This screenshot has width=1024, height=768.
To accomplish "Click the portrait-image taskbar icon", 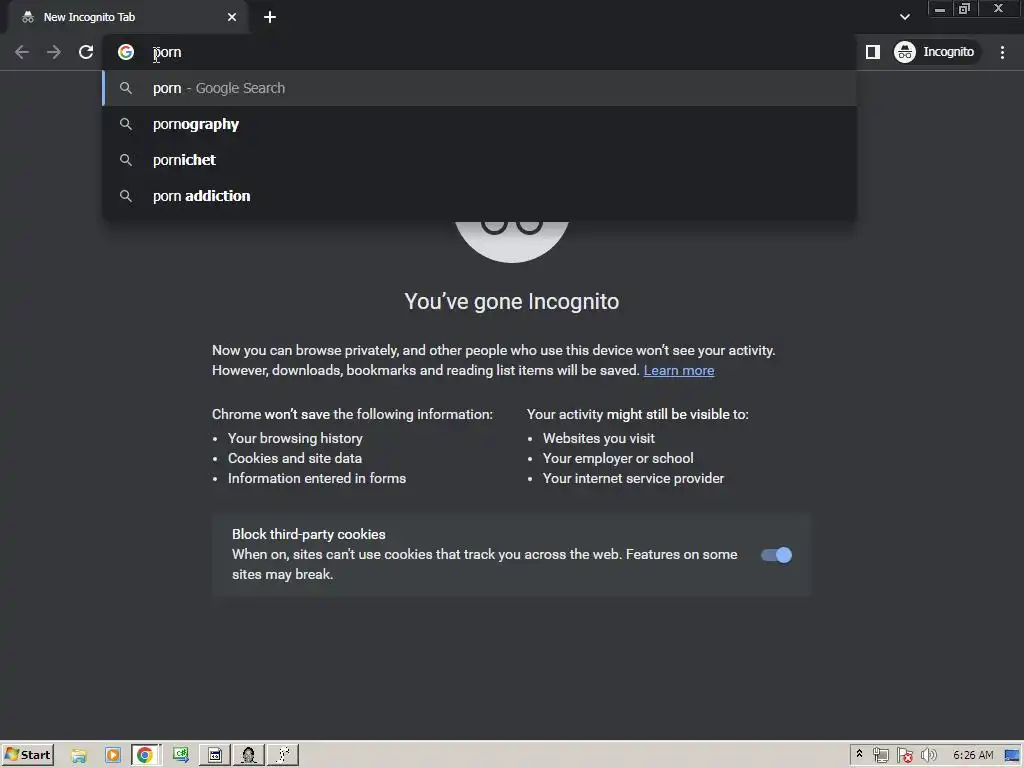I will pos(249,756).
